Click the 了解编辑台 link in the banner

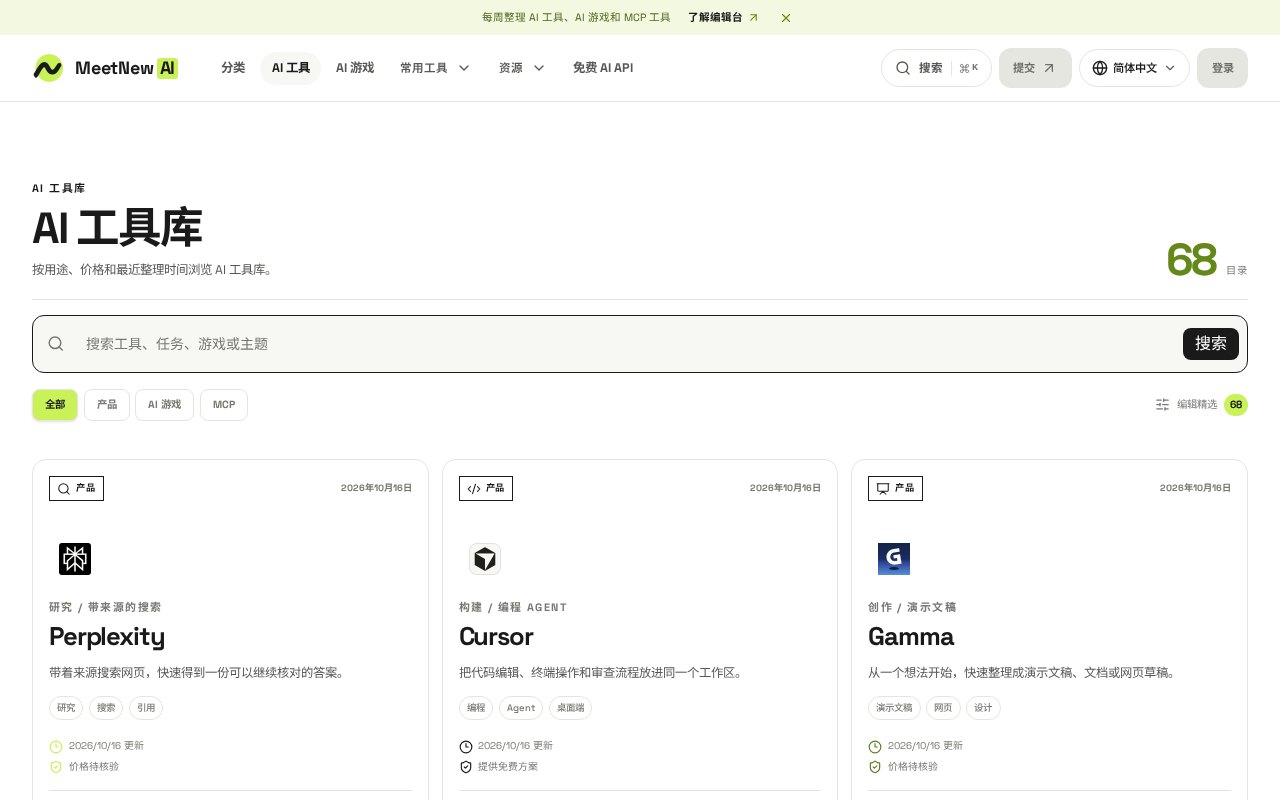(x=723, y=18)
